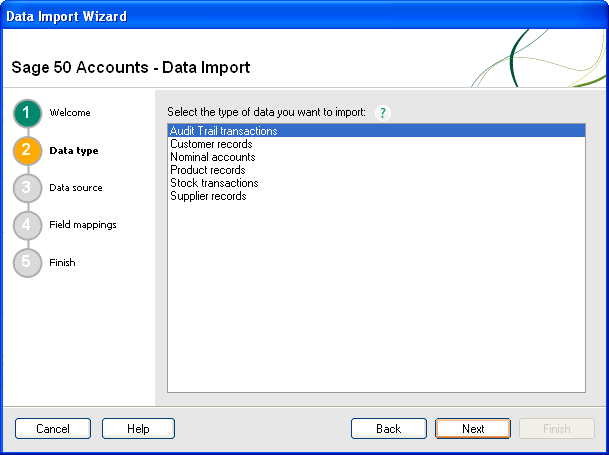Click the grey step 3 circle
609x455 pixels.
27,188
